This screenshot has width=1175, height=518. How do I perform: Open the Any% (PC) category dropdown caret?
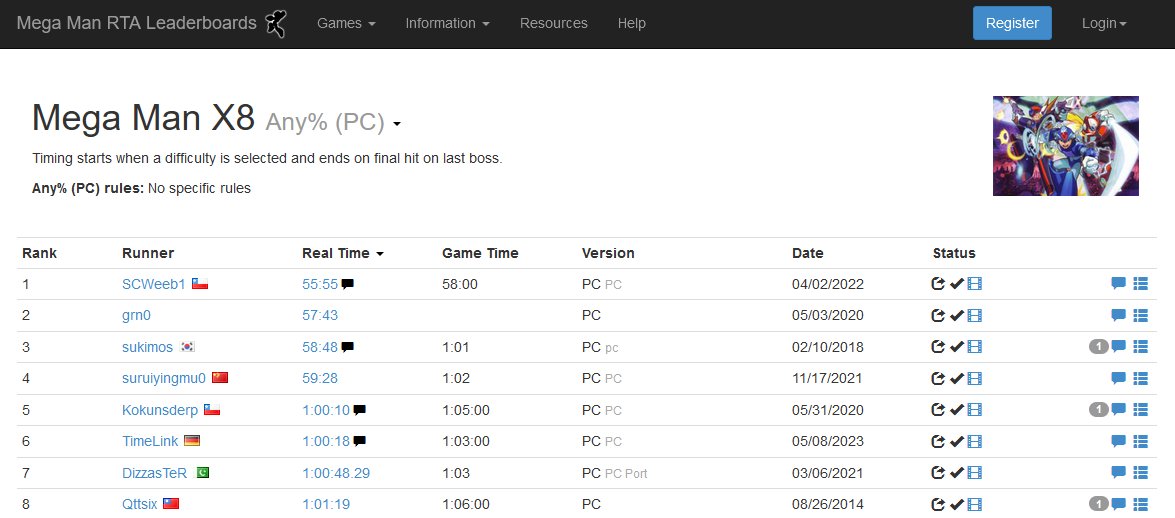tap(396, 124)
